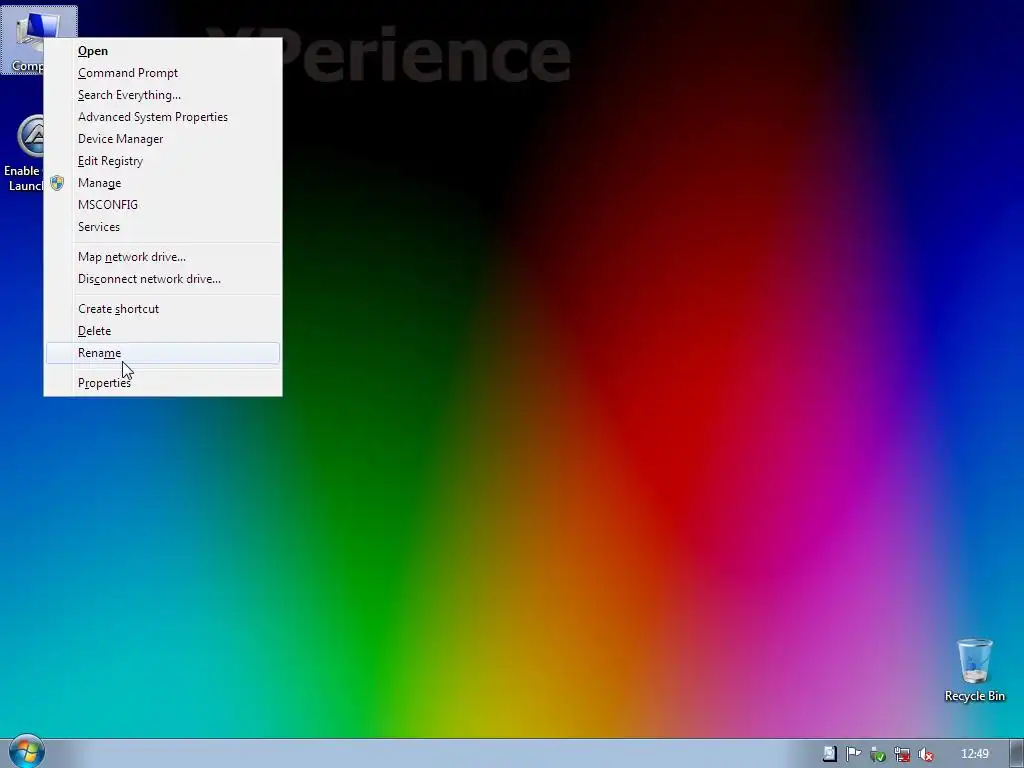Choose Edit Registry option
The image size is (1024, 768).
pyautogui.click(x=163, y=161)
